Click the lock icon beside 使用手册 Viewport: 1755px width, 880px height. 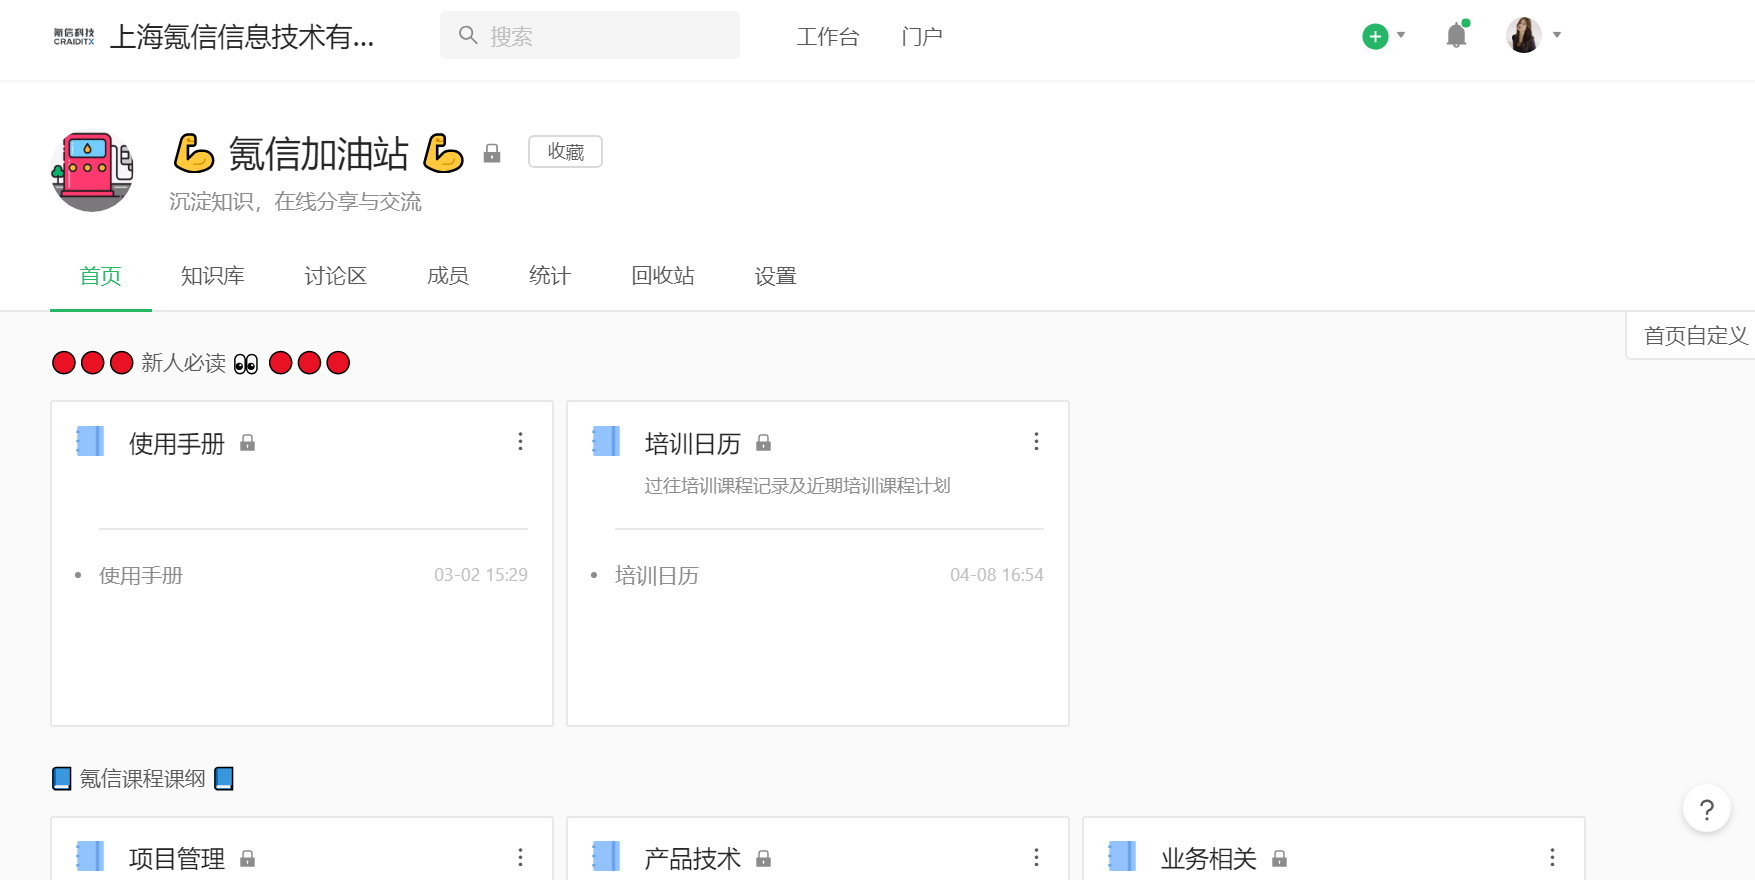coord(248,443)
